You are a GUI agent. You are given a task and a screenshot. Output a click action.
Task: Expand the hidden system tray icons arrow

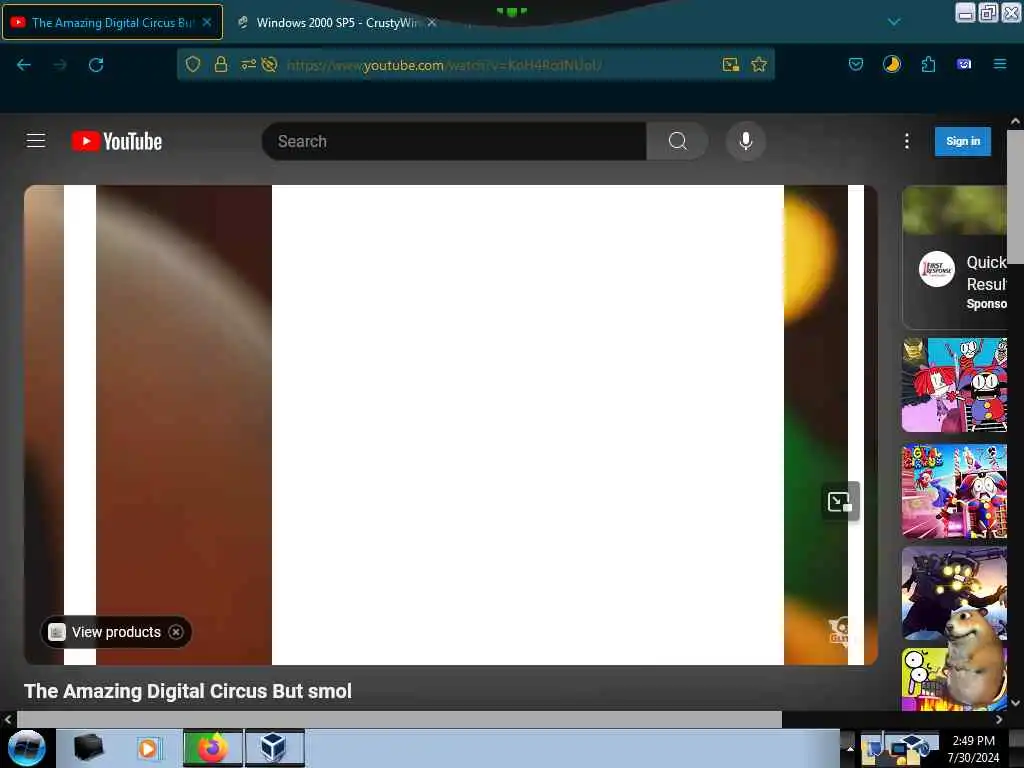click(x=850, y=748)
